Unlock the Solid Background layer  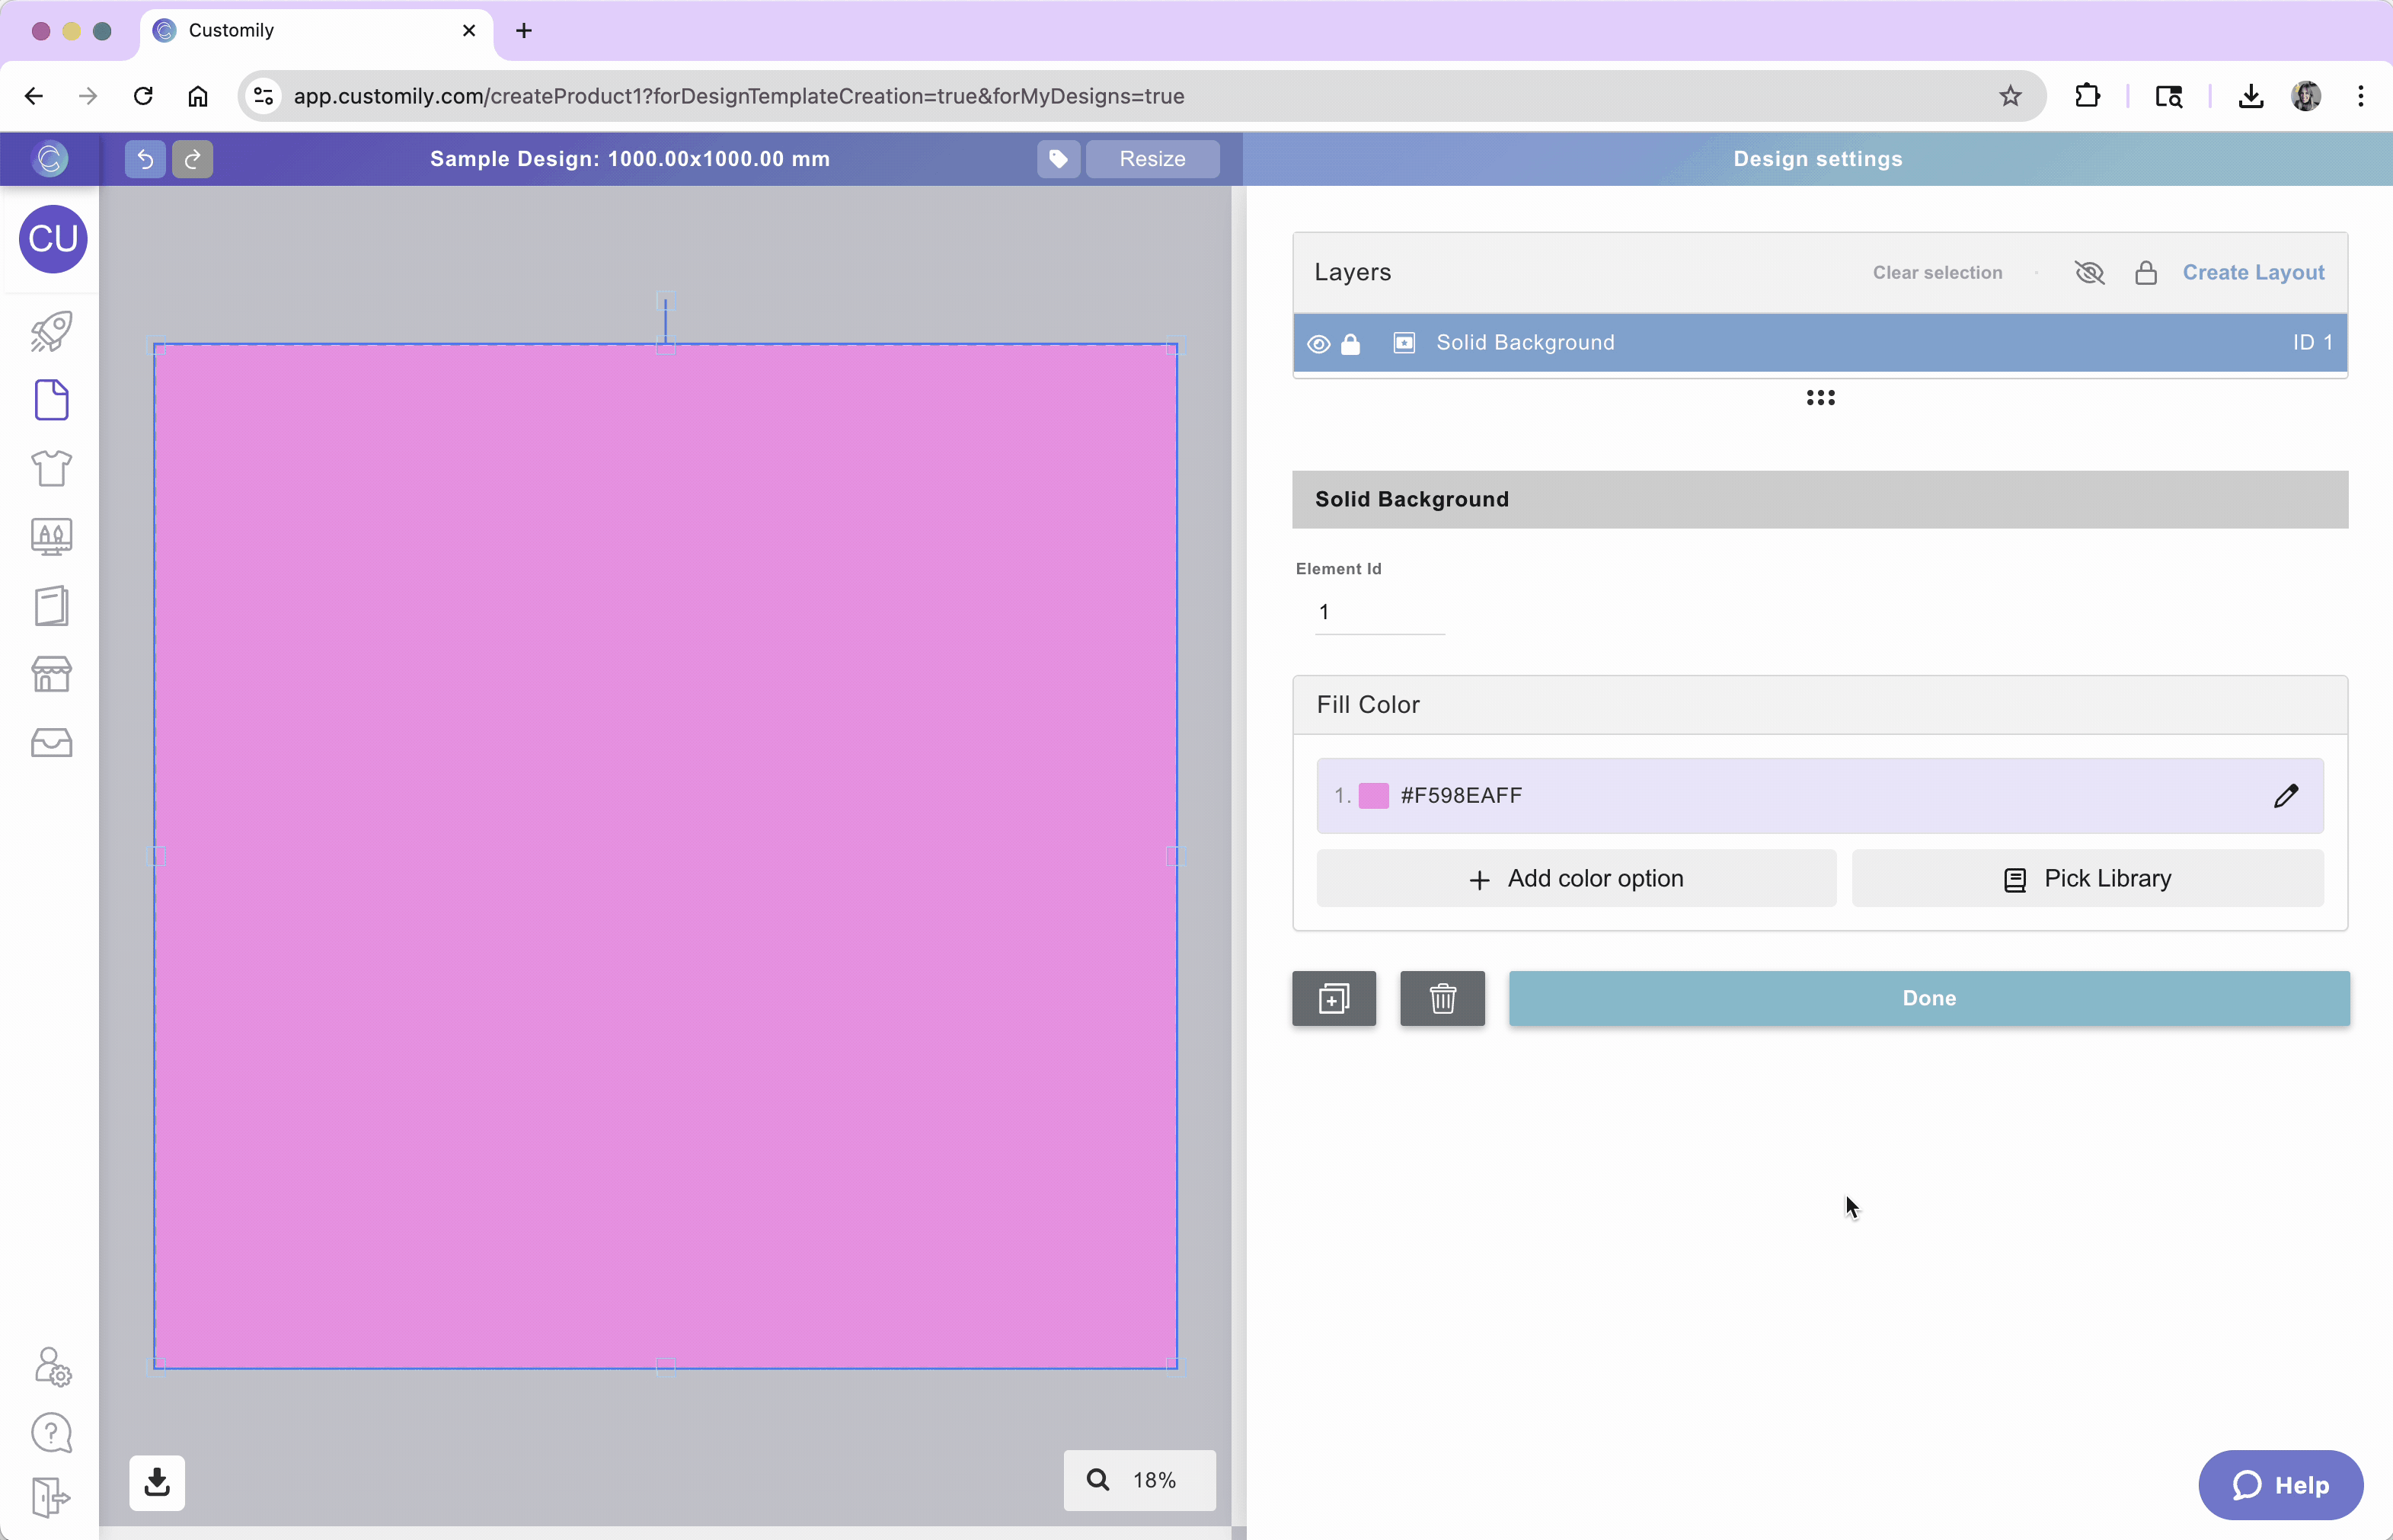(x=1351, y=343)
